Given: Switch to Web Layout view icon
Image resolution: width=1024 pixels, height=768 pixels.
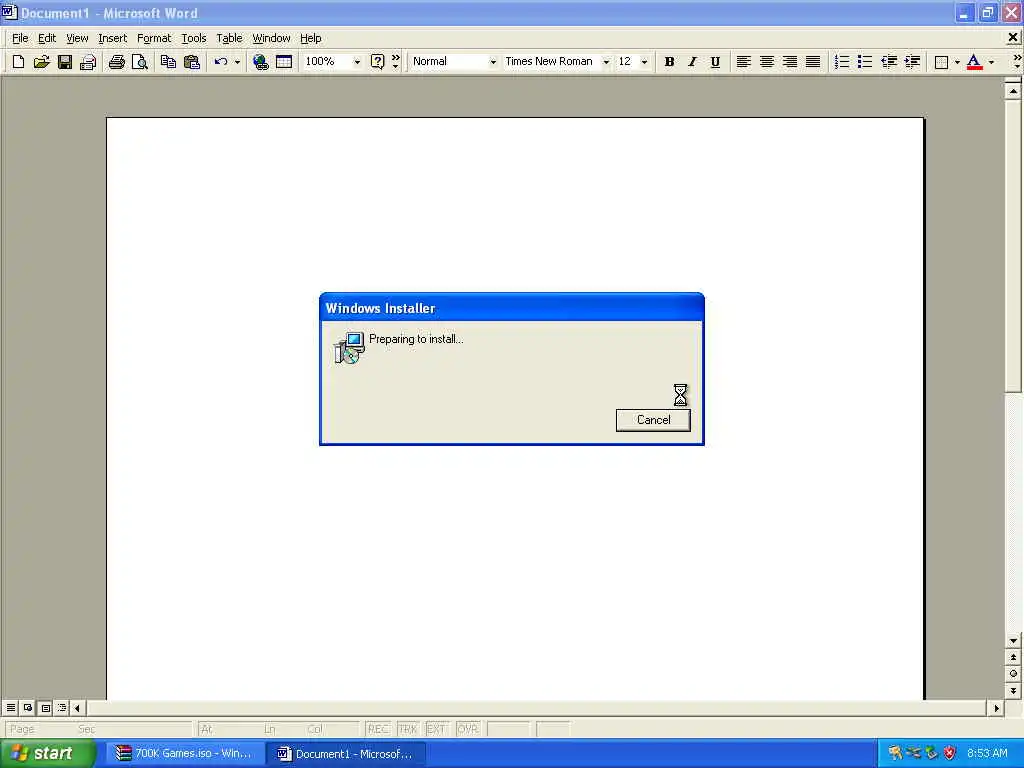Looking at the screenshot, I should (28, 707).
